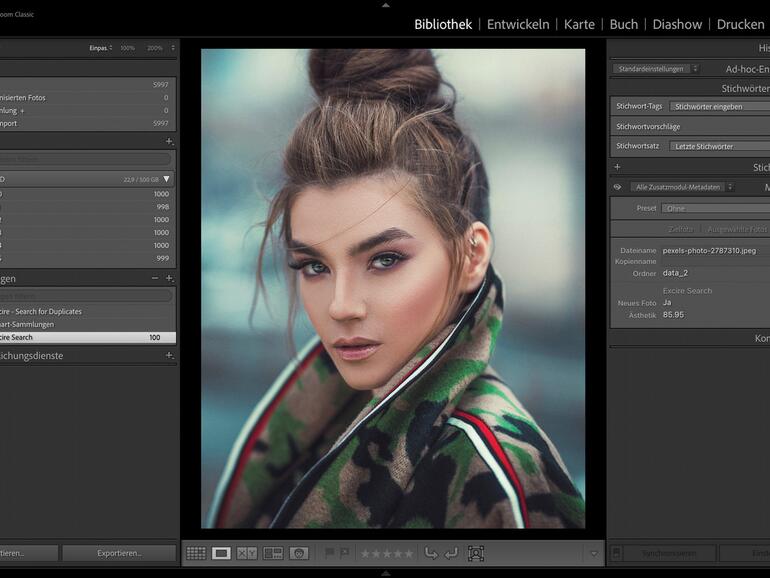Toggle the eye icon in metadata panel

coord(617,187)
